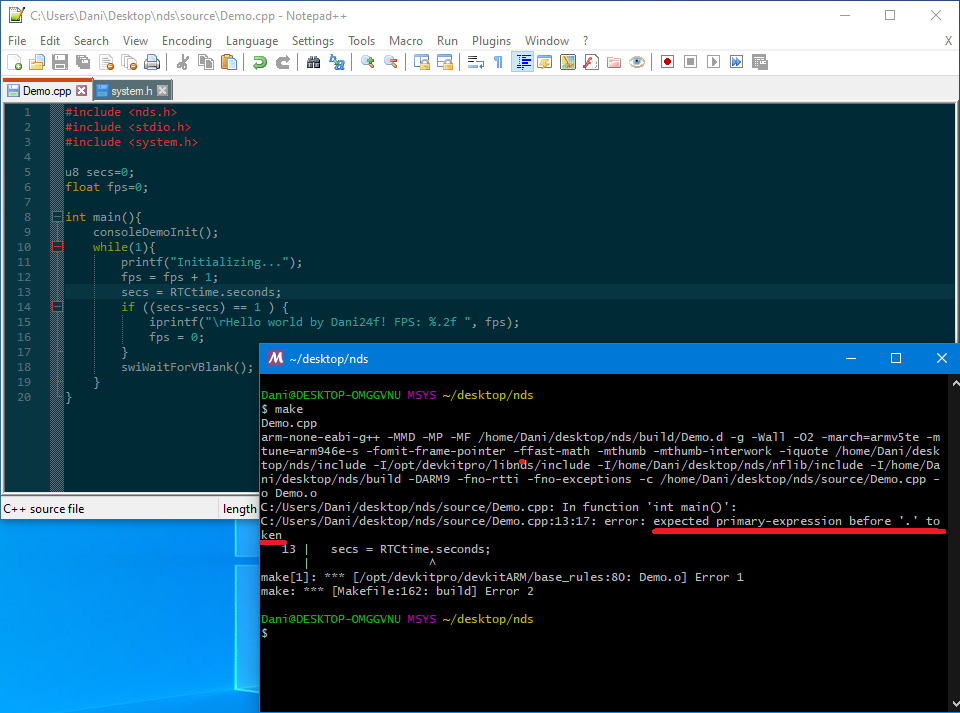The image size is (960, 713).
Task: Close the Demo.cpp tab
Action: click(81, 91)
